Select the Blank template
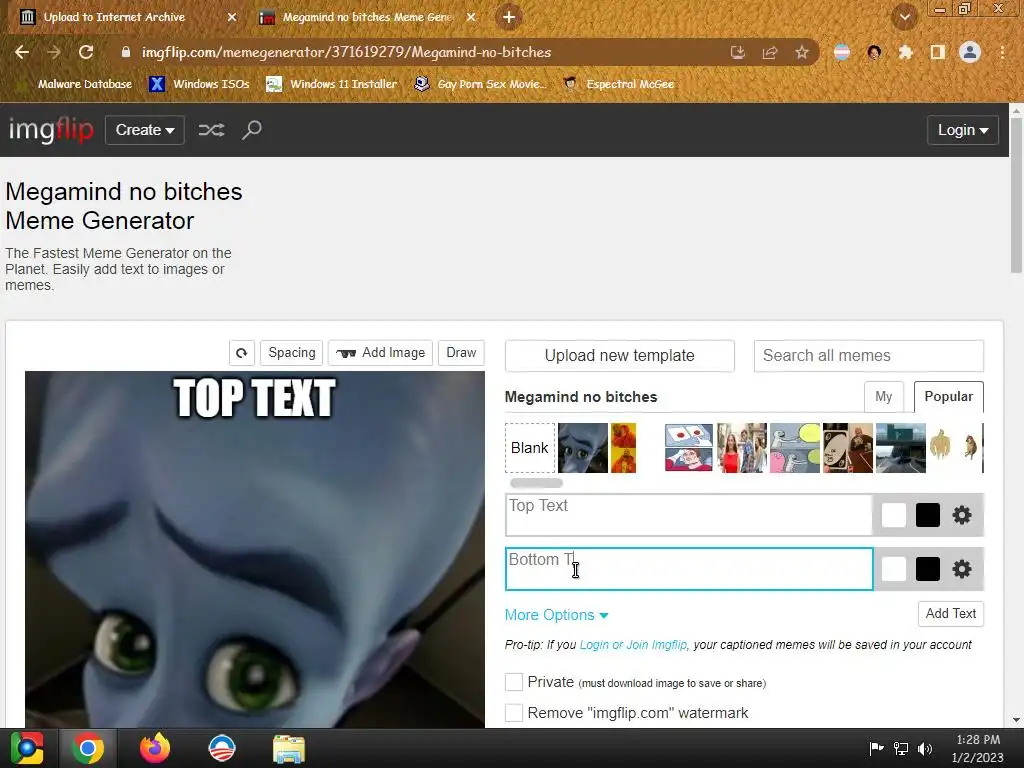The height and width of the screenshot is (768, 1024). point(530,448)
